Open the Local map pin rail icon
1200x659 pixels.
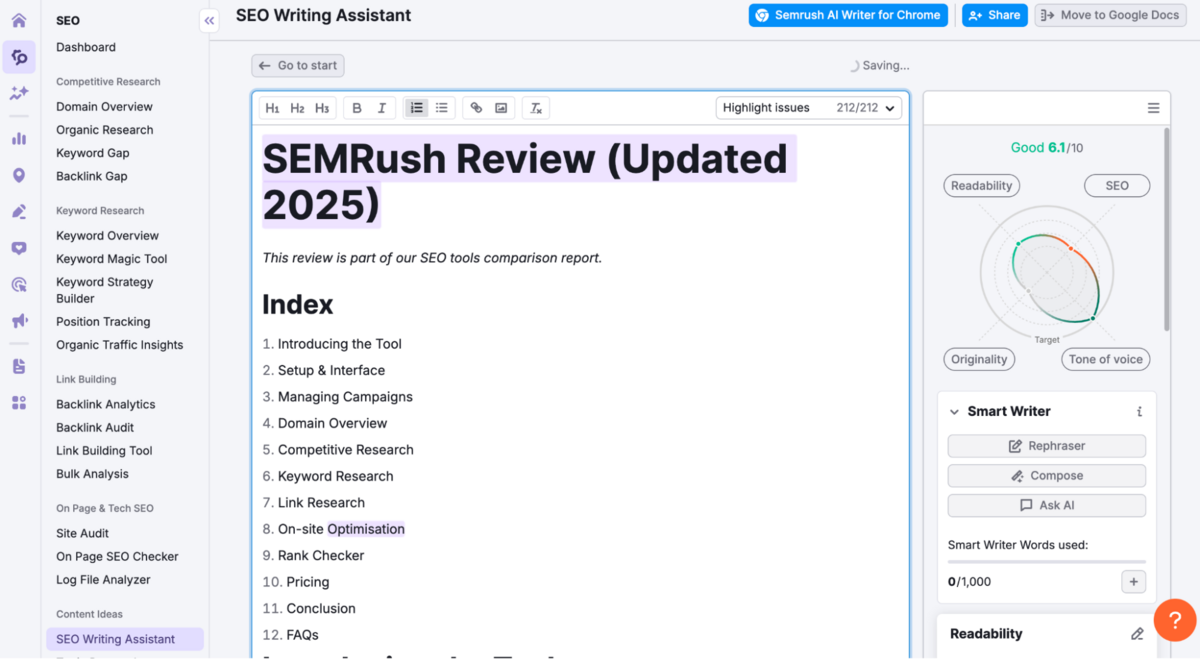(18, 175)
